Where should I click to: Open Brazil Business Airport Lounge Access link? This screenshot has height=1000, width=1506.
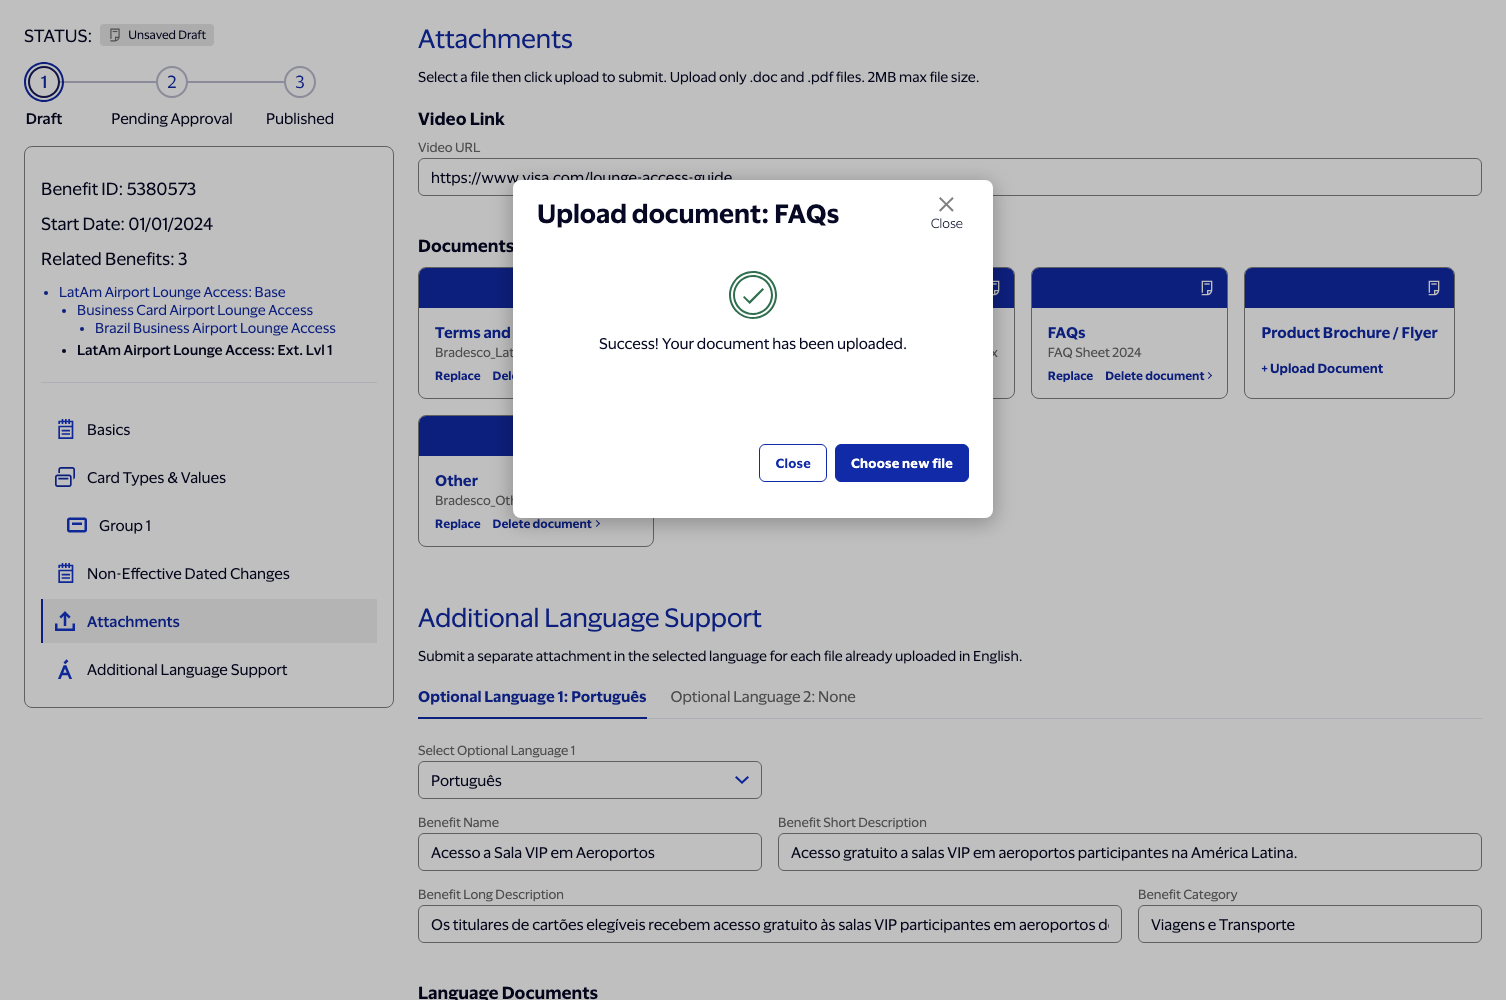pos(215,328)
